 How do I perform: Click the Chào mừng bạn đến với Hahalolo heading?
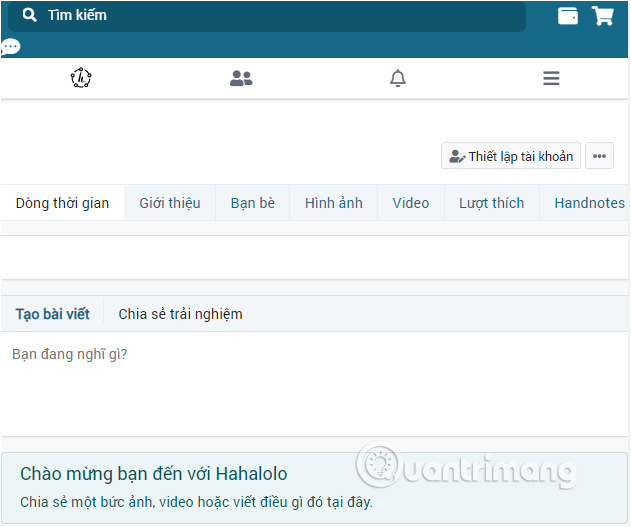[x=154, y=474]
